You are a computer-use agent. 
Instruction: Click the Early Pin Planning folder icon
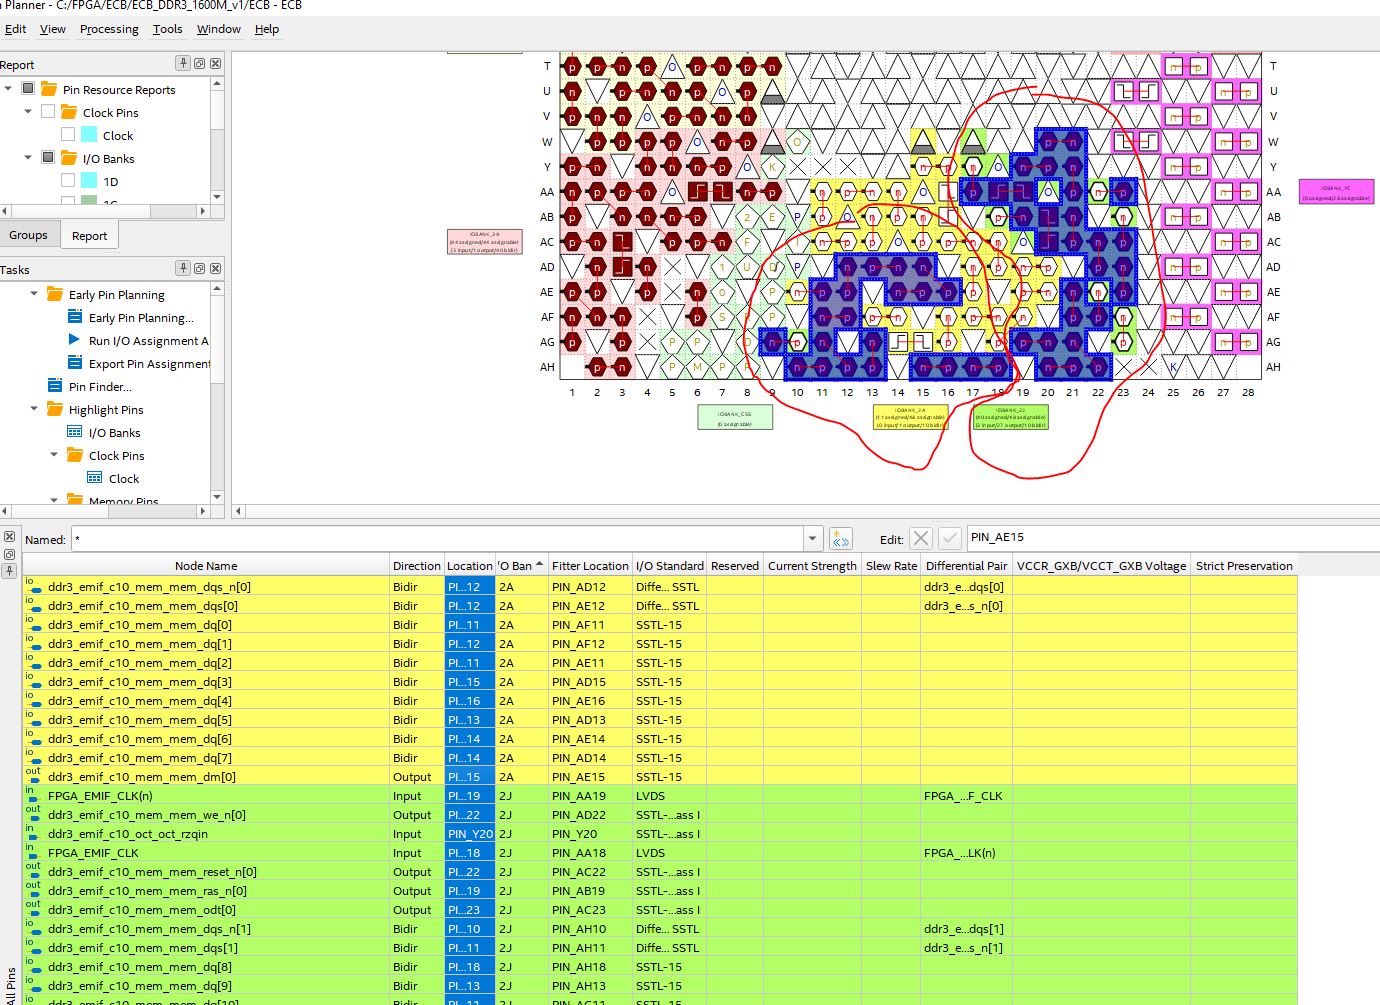(x=55, y=294)
